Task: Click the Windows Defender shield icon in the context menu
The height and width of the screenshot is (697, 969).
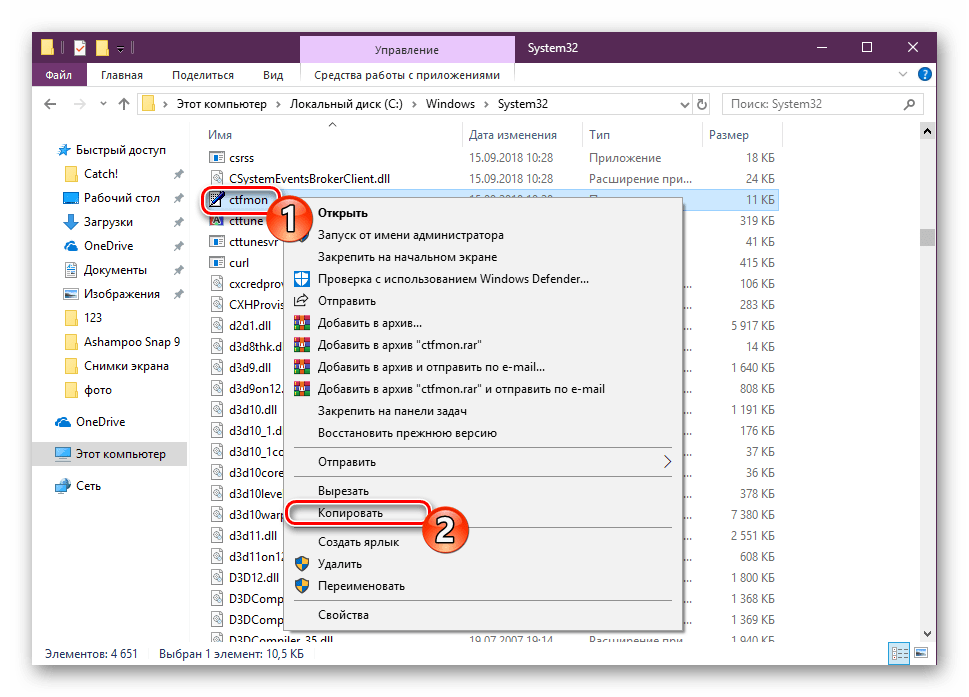Action: [301, 279]
